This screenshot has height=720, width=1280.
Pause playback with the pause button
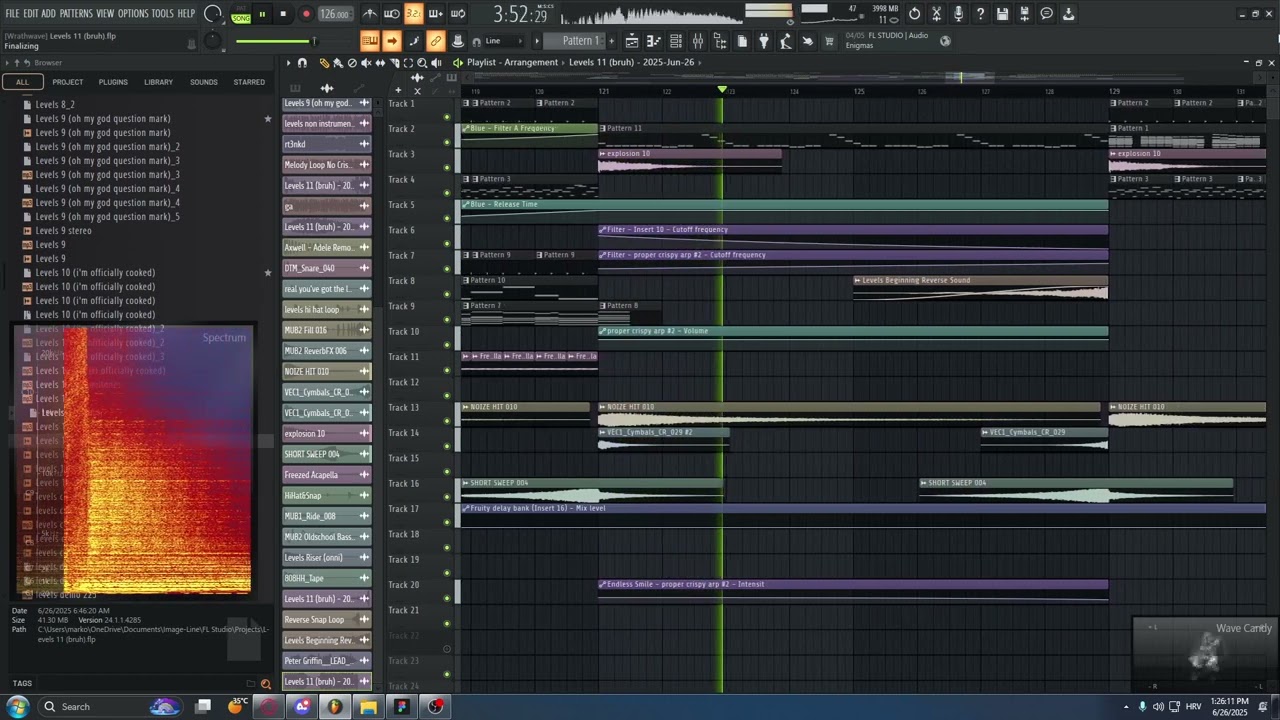click(262, 14)
